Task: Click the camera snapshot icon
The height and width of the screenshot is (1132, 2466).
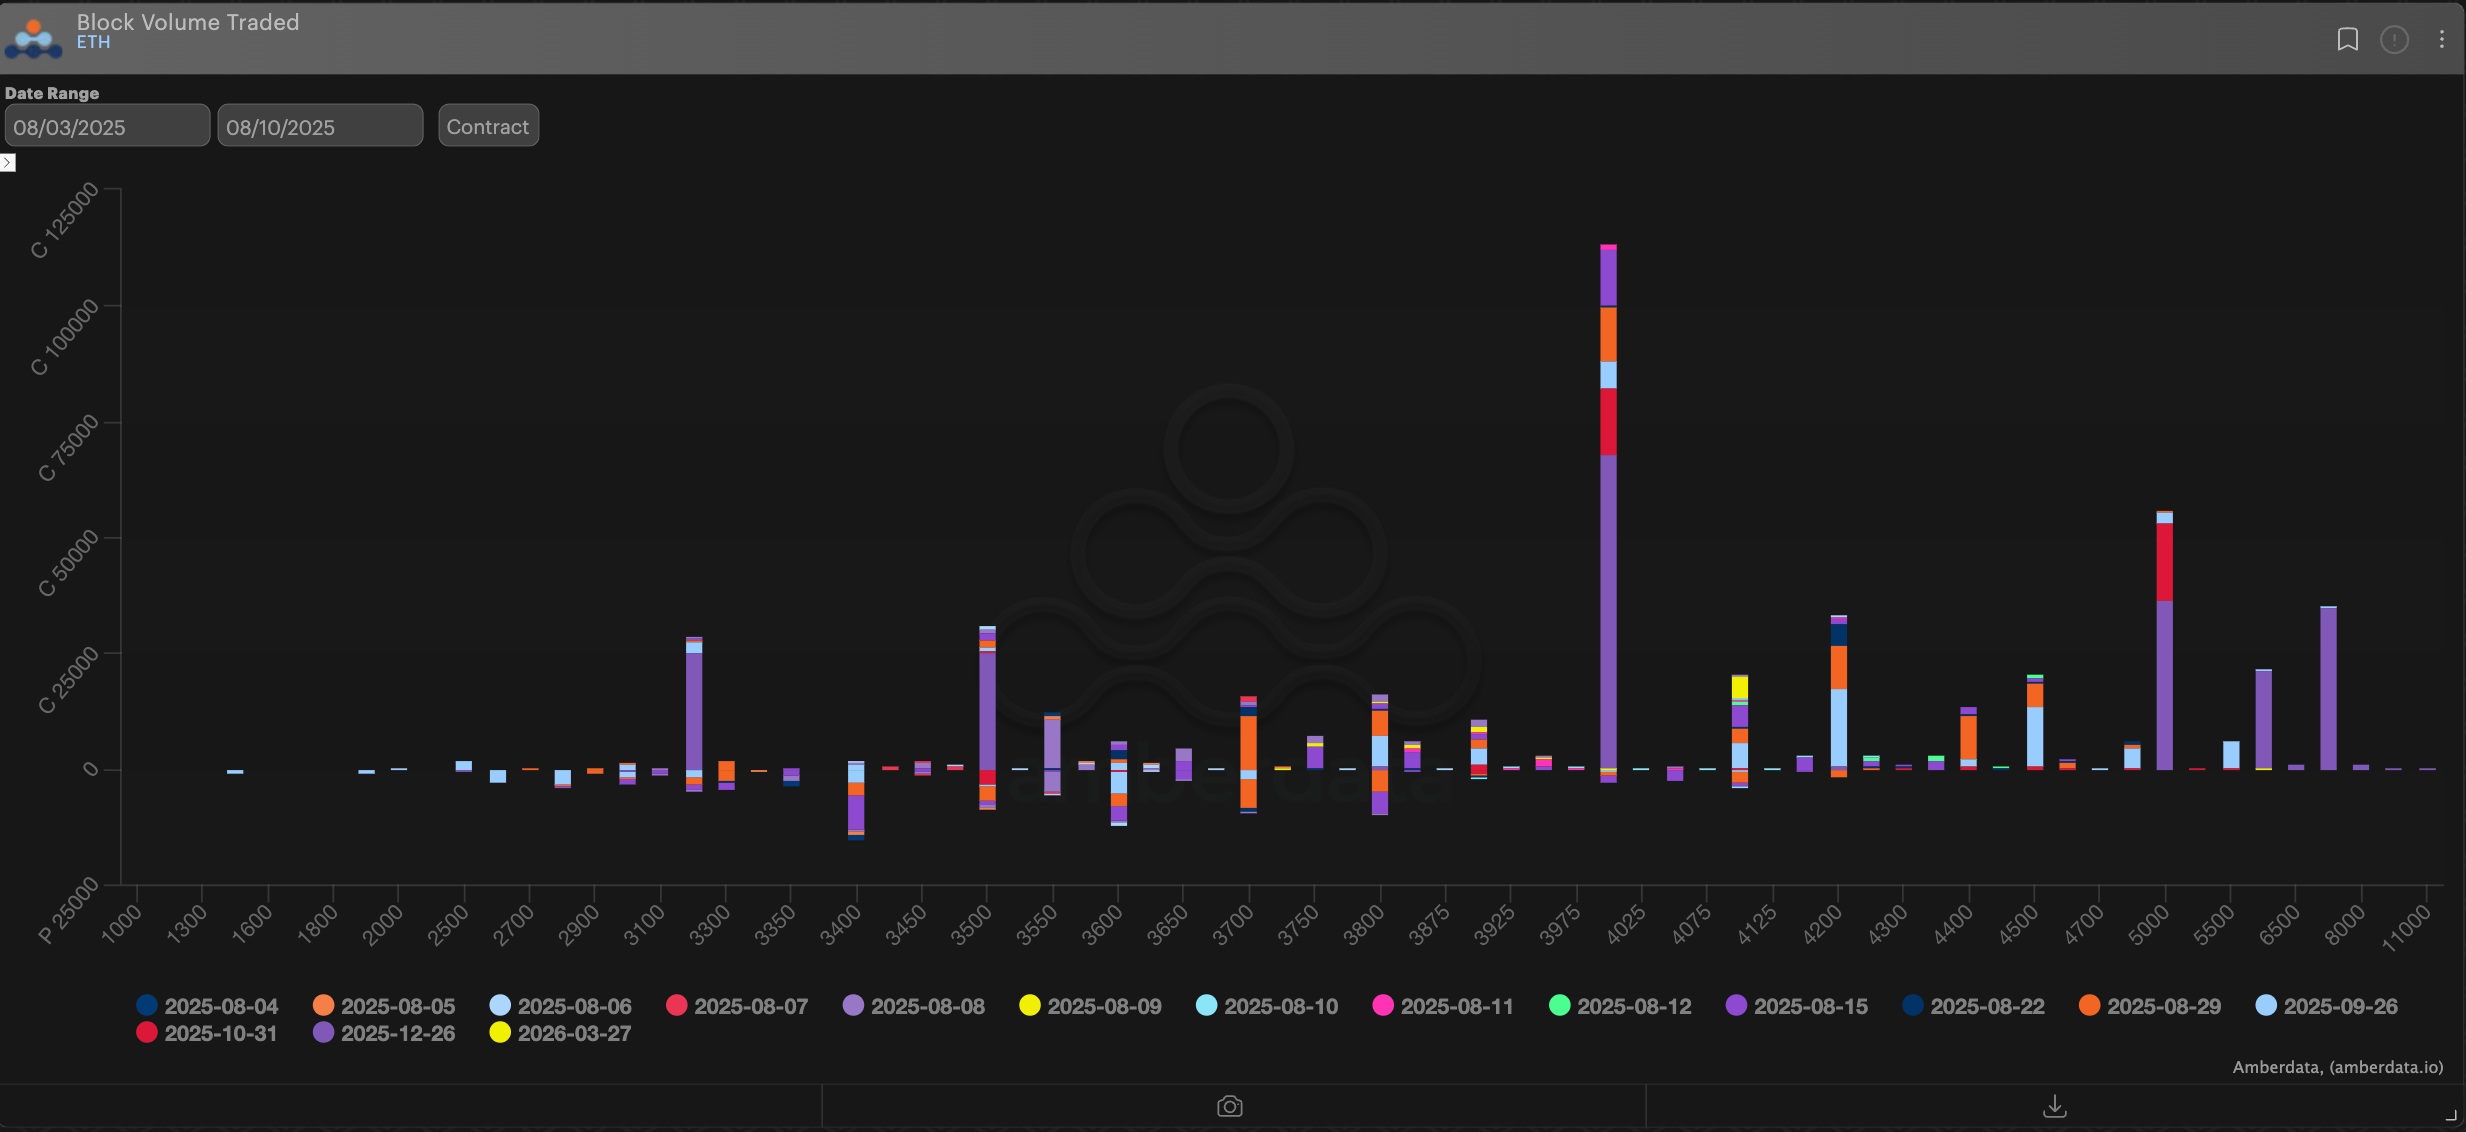Action: (x=1230, y=1106)
